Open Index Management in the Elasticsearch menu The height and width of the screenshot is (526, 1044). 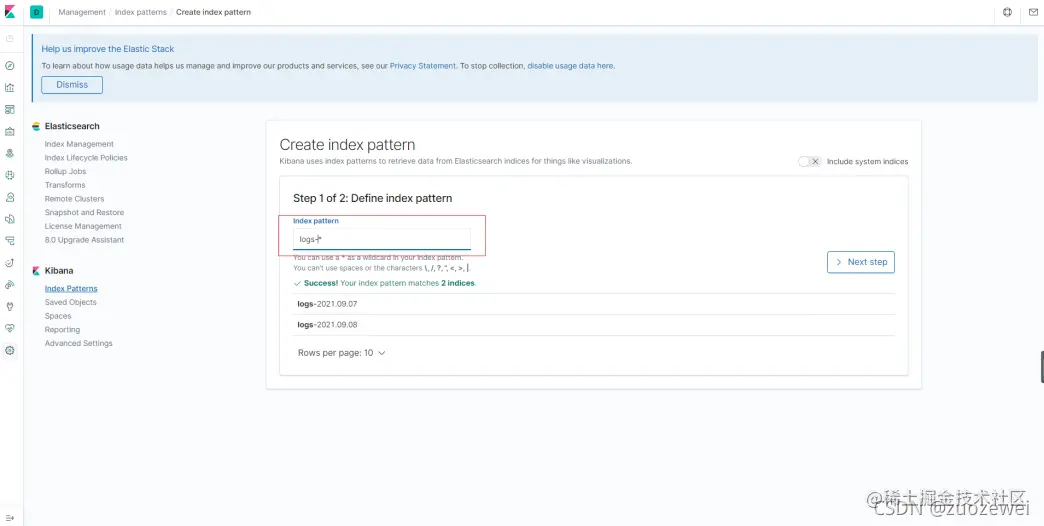click(79, 144)
